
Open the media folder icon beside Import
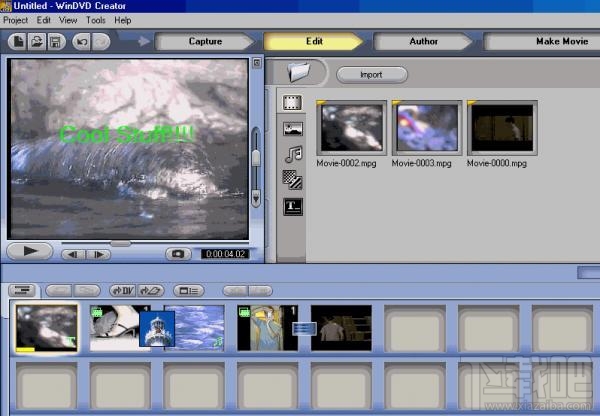[x=299, y=72]
